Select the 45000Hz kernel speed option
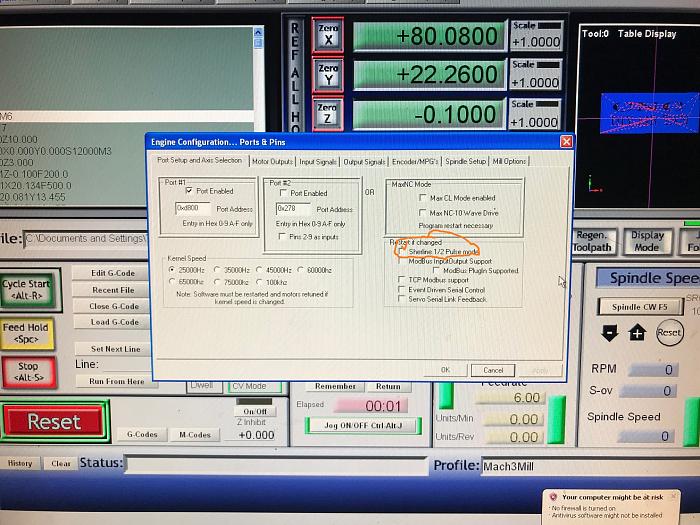Screen dimensions: 700x525 tap(261, 270)
